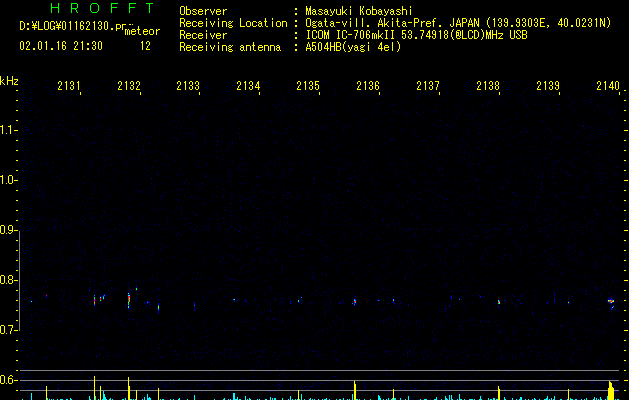The height and width of the screenshot is (400, 629).
Task: Click the 0.9 kHz frequency tick label
Action: [x=8, y=230]
